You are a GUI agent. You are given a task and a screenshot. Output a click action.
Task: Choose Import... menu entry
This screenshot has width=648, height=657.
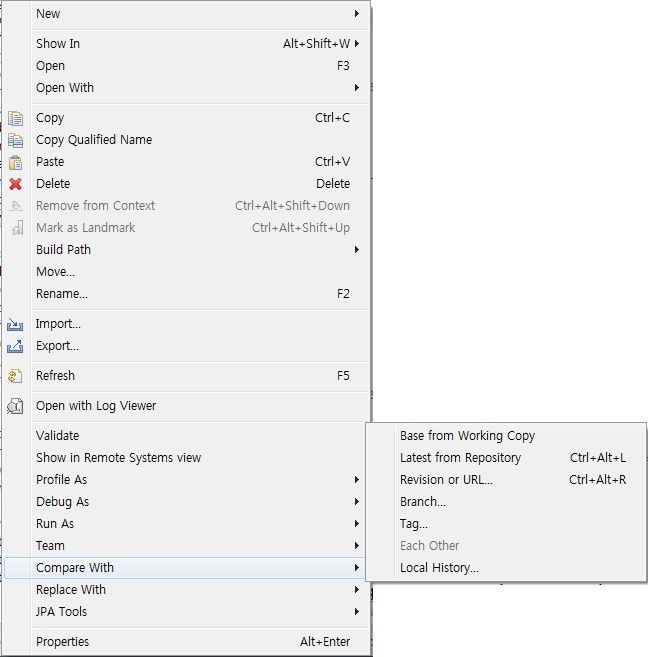coord(186,324)
